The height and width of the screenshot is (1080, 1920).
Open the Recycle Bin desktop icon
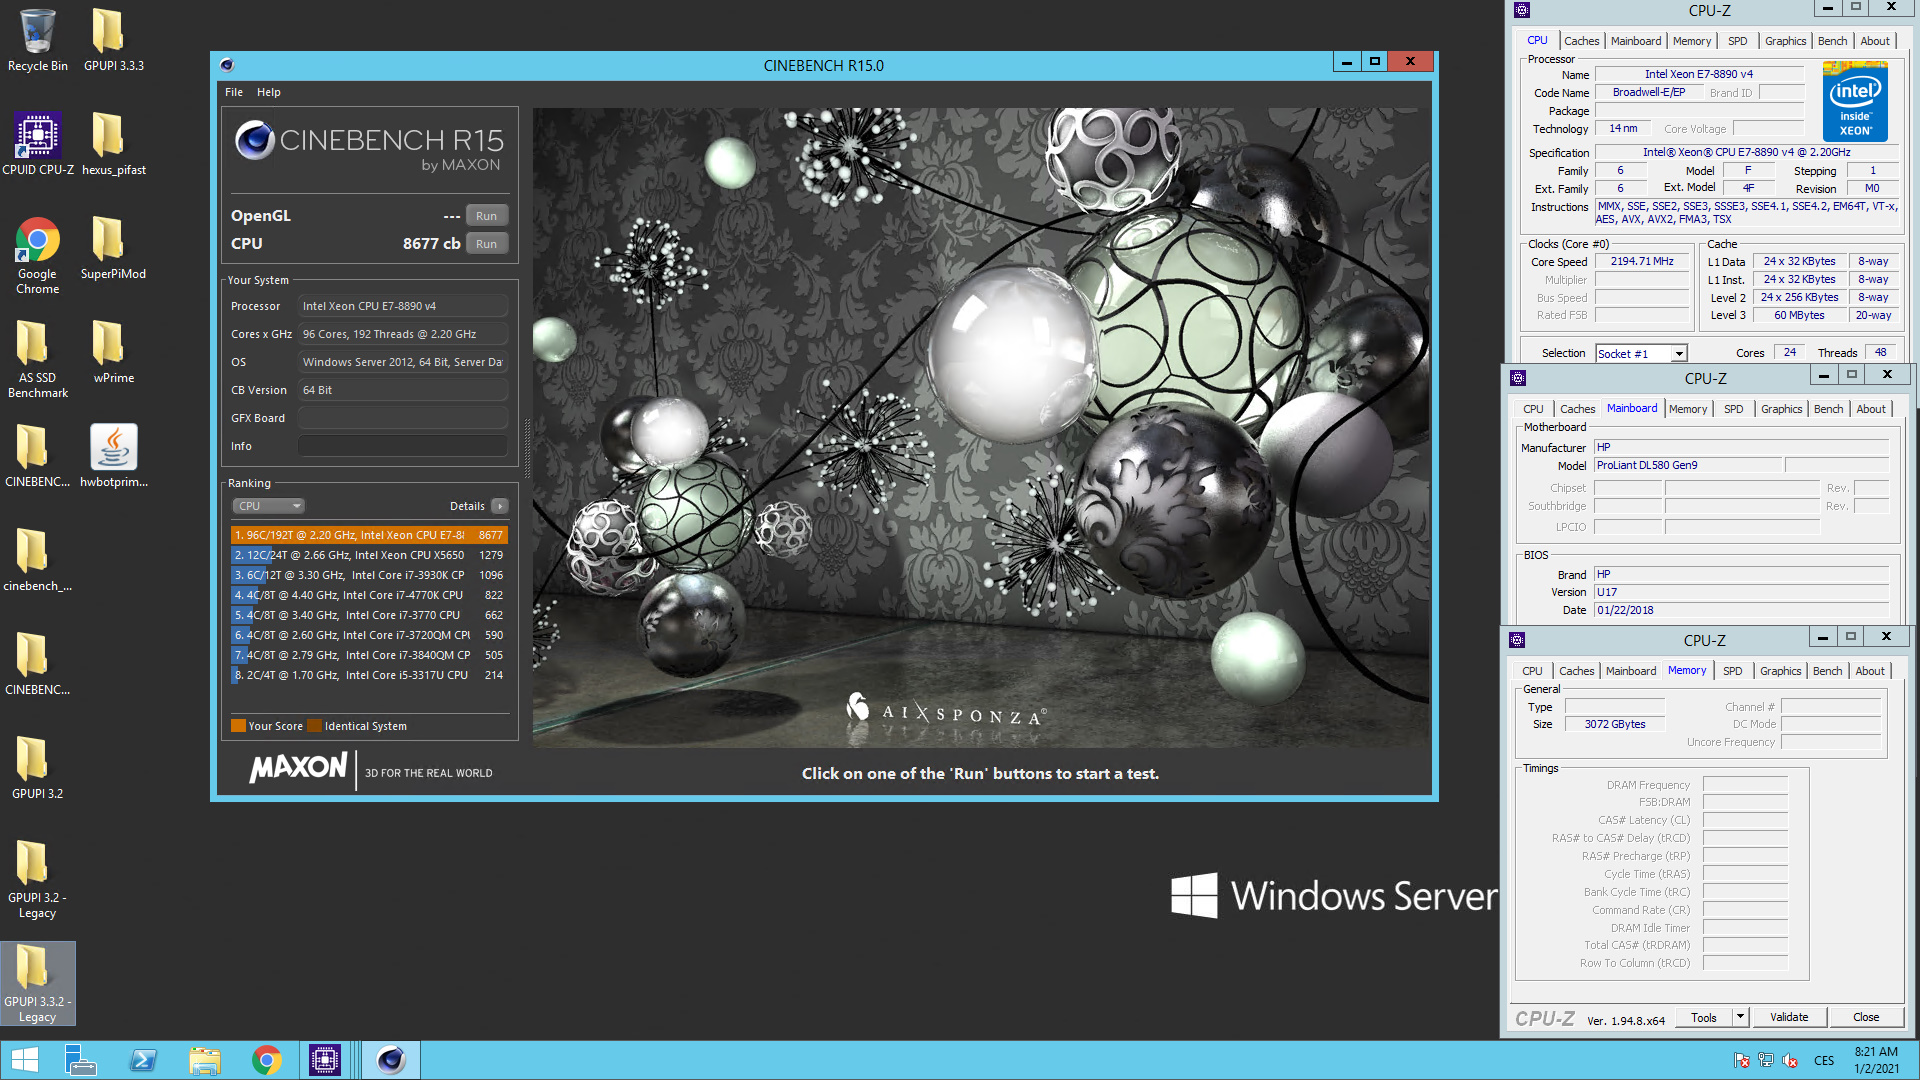tap(38, 41)
